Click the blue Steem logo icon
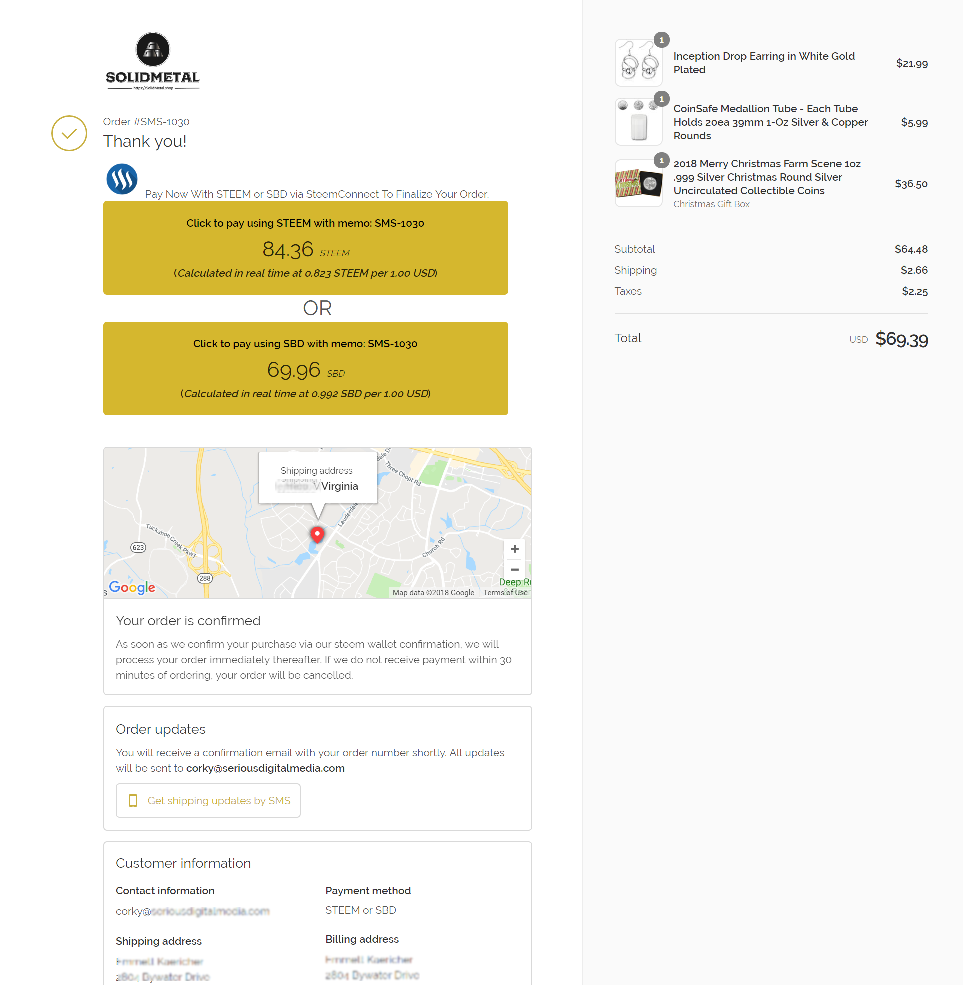Viewport: 963px width, 985px height. [x=122, y=179]
